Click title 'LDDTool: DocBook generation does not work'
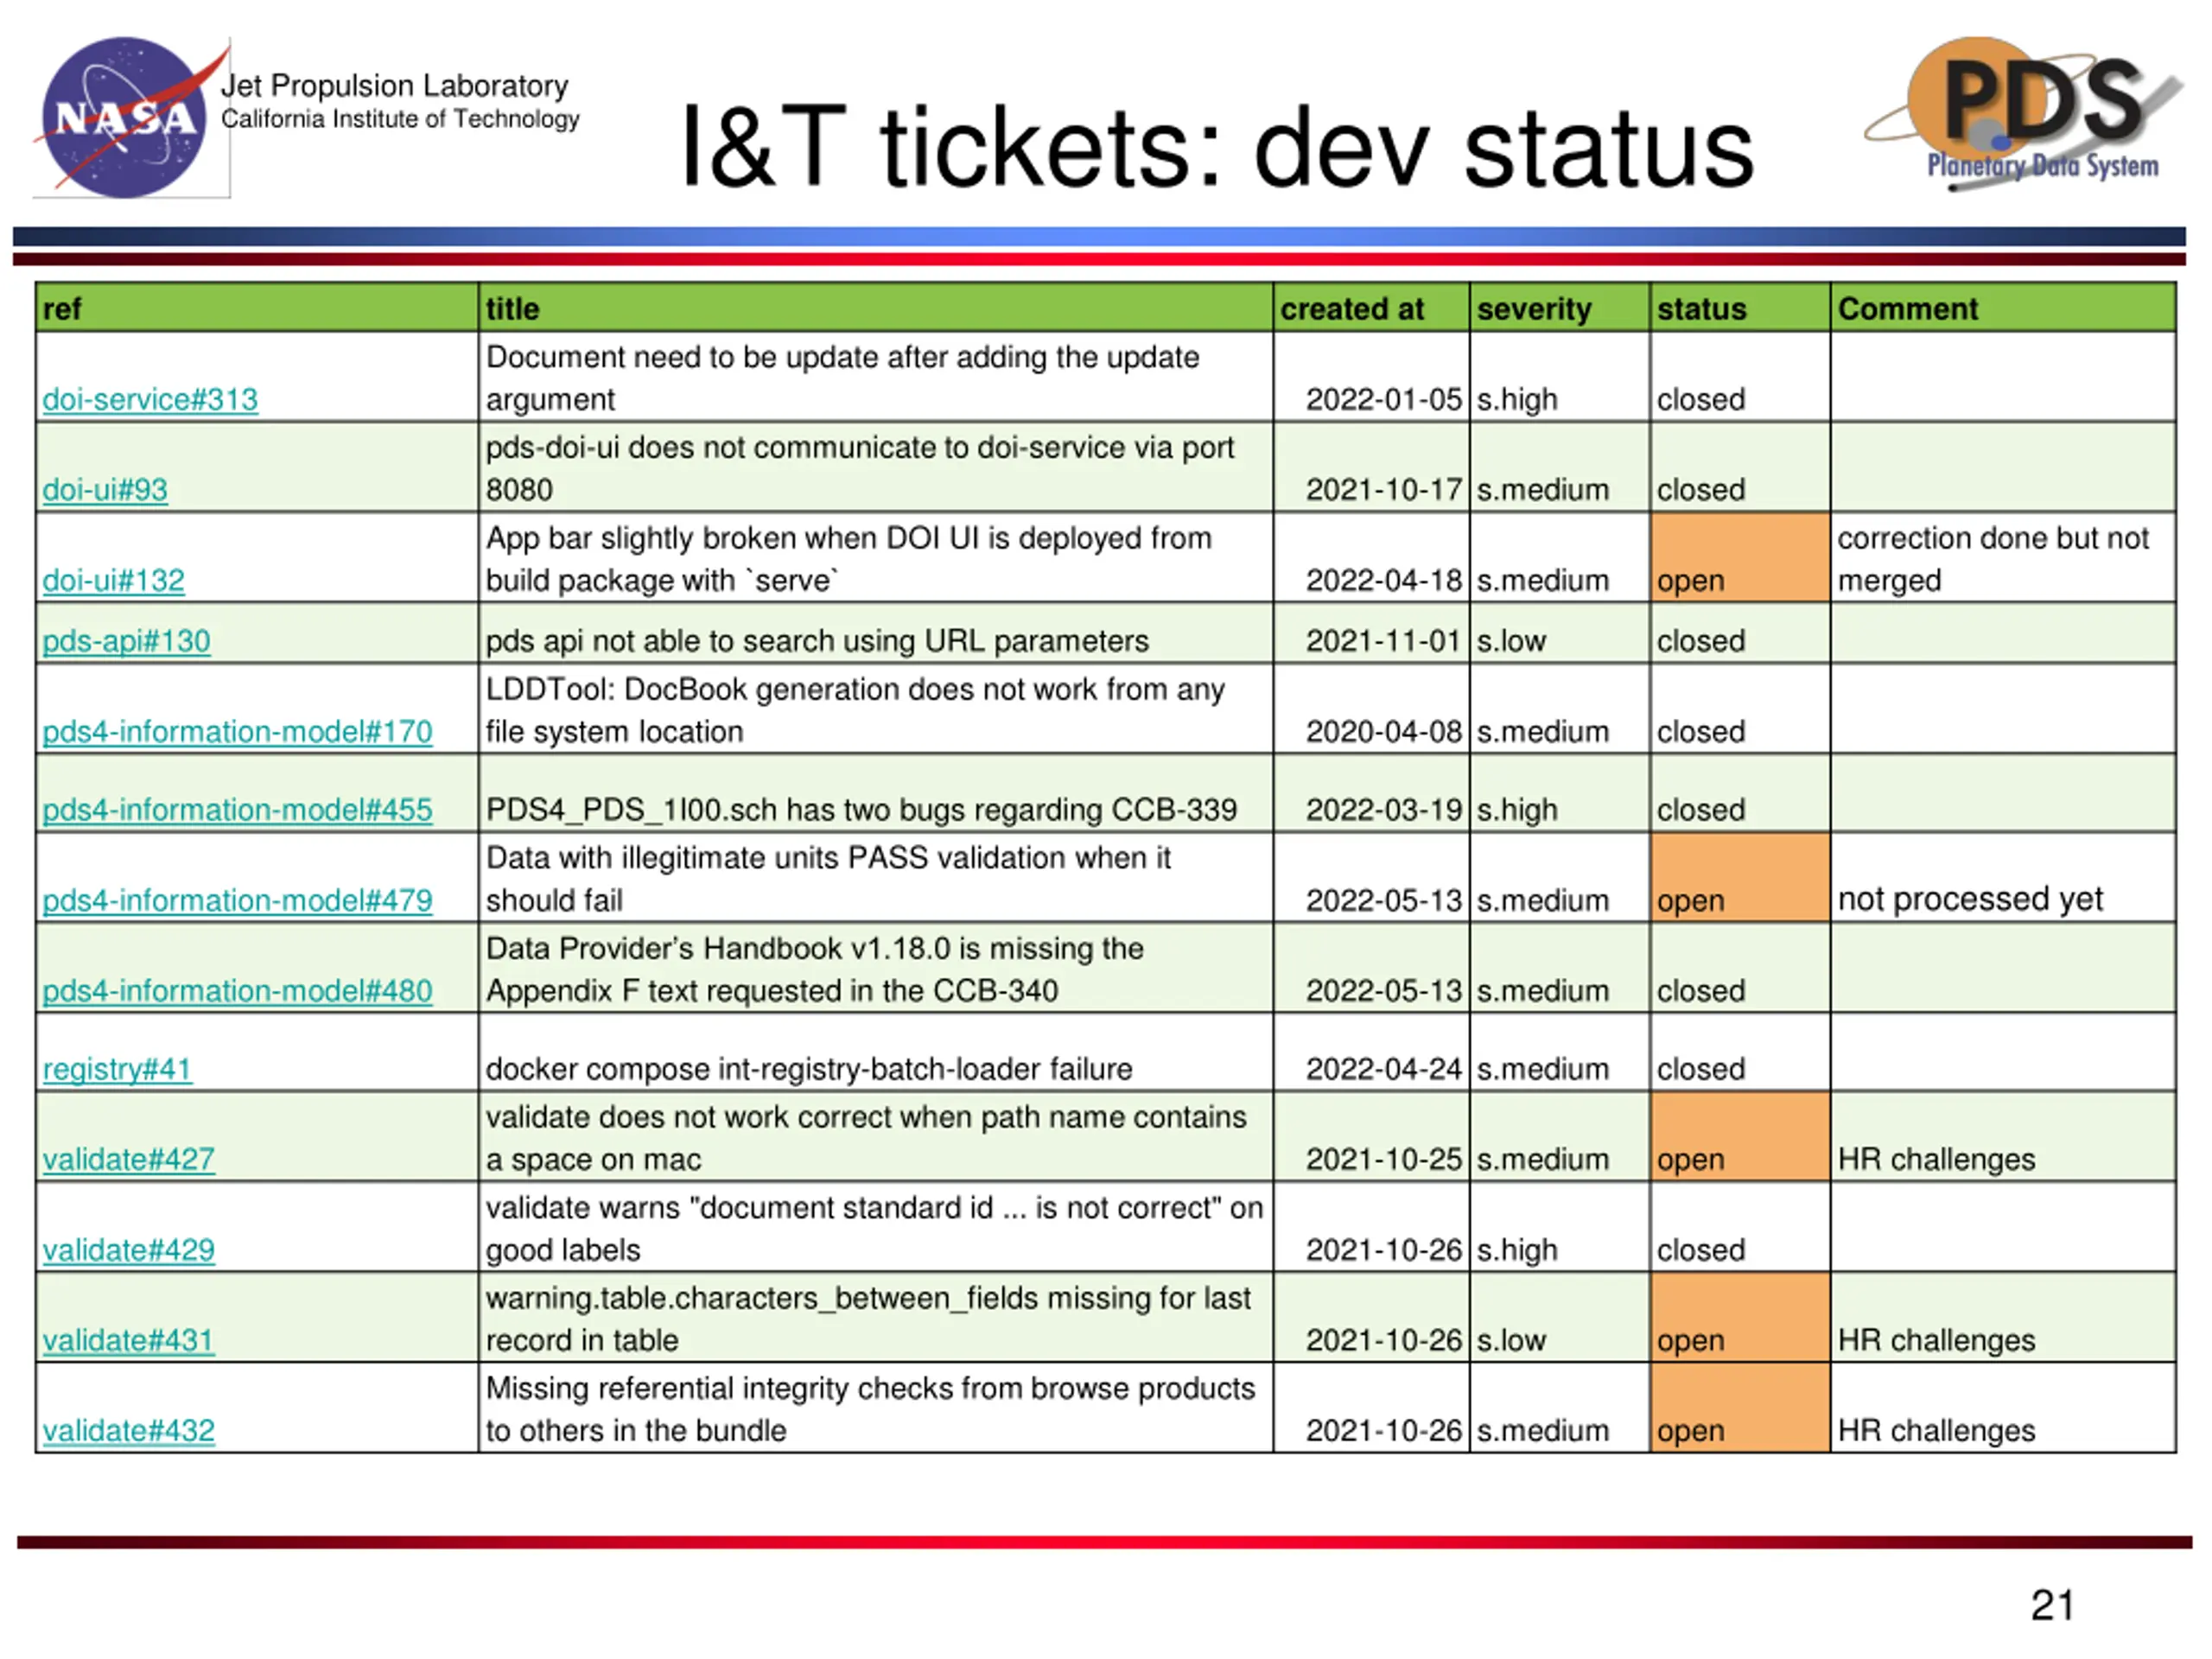The width and height of the screenshot is (2212, 1659). [x=855, y=710]
